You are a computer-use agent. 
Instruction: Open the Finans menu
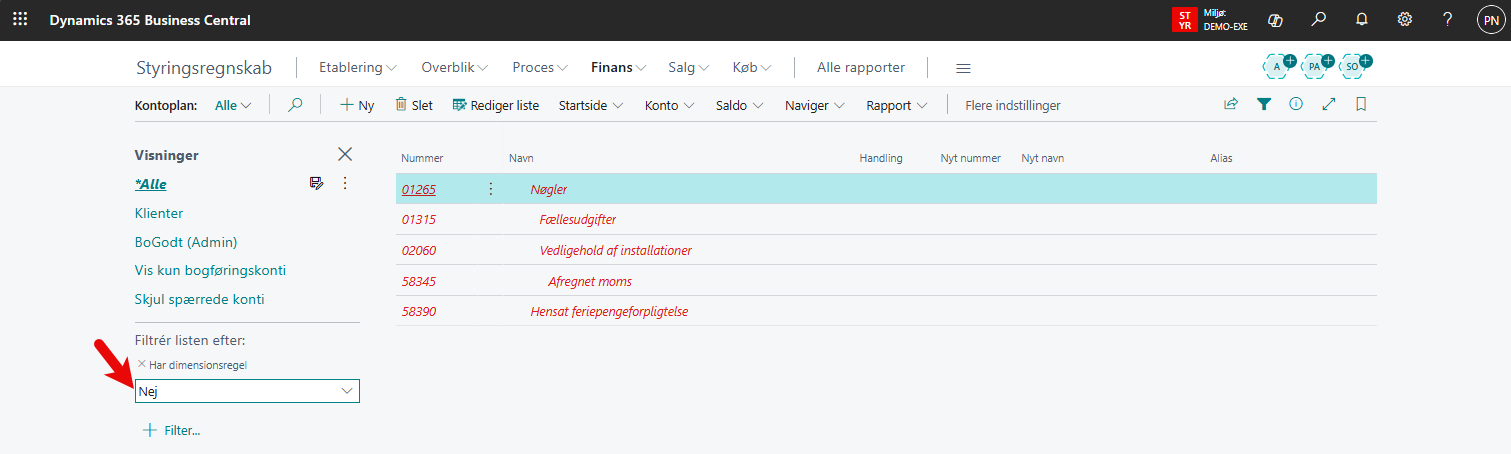(x=618, y=67)
